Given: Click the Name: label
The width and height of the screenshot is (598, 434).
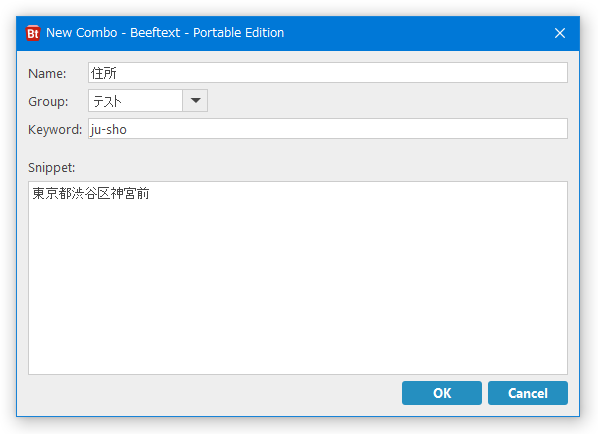Looking at the screenshot, I should click(47, 73).
